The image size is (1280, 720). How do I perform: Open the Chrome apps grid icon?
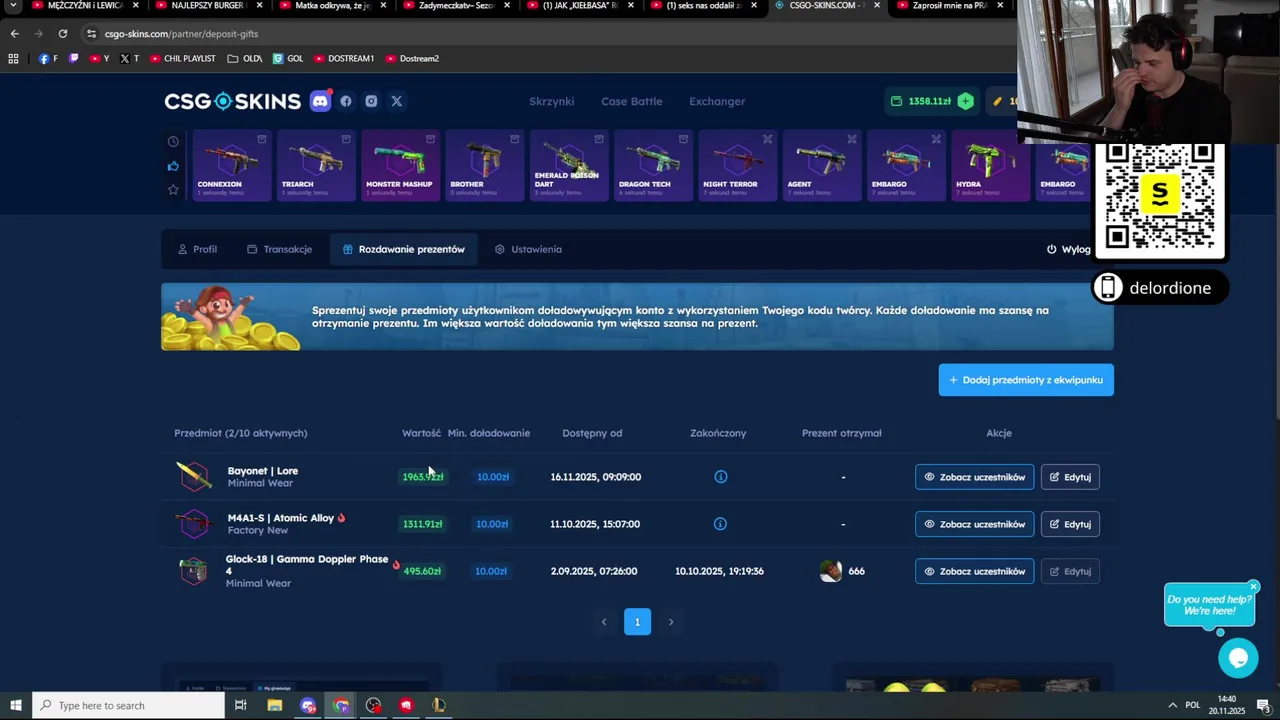[13, 59]
